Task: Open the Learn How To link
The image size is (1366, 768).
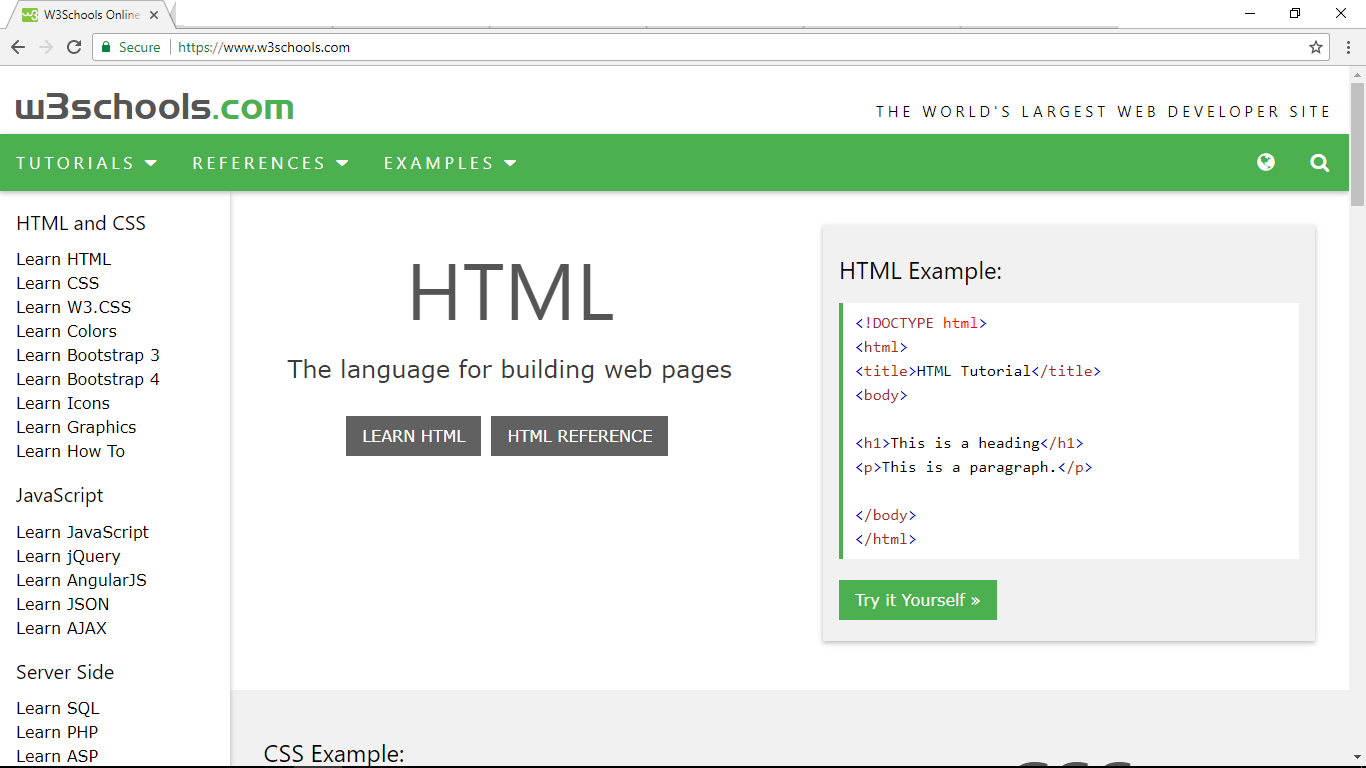Action: click(71, 451)
